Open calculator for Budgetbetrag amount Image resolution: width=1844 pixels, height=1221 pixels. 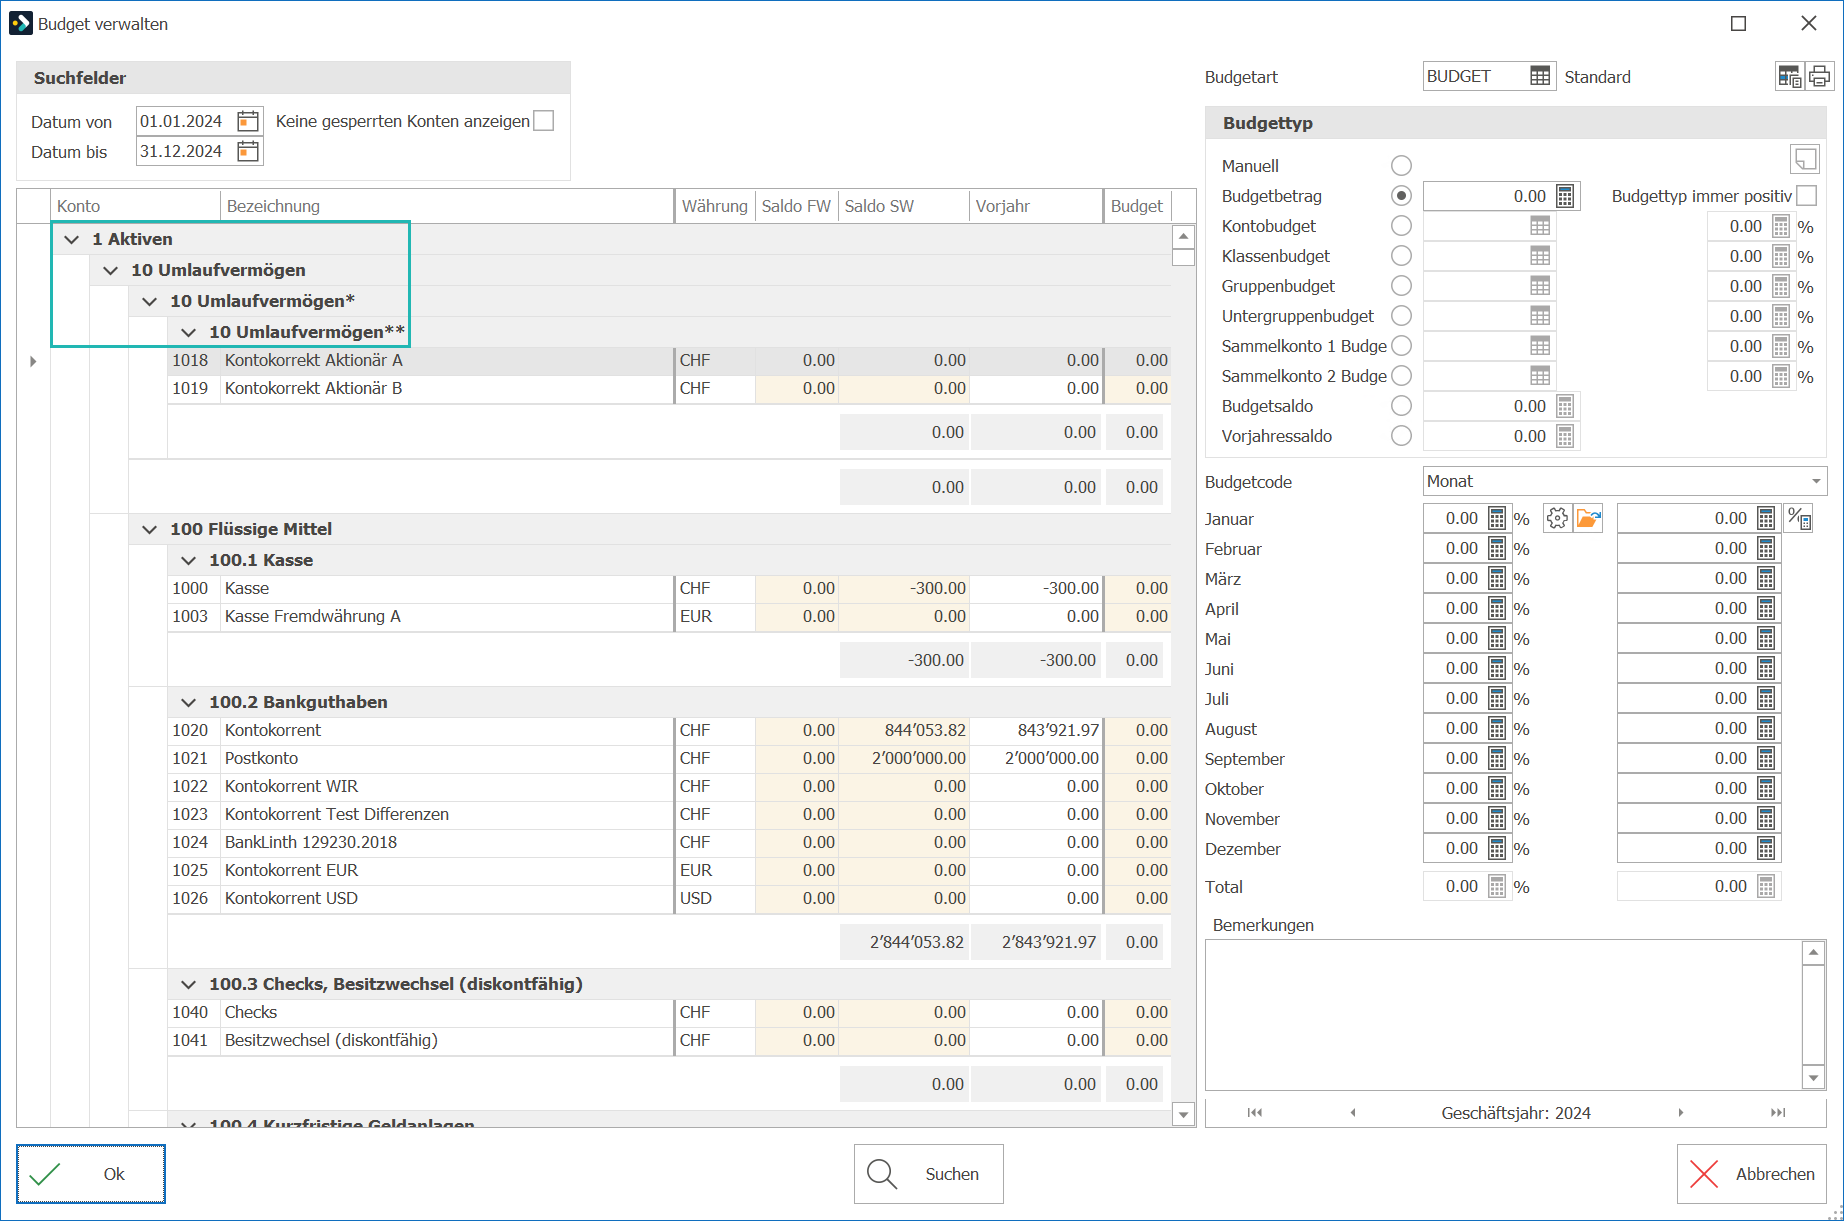click(x=1565, y=196)
